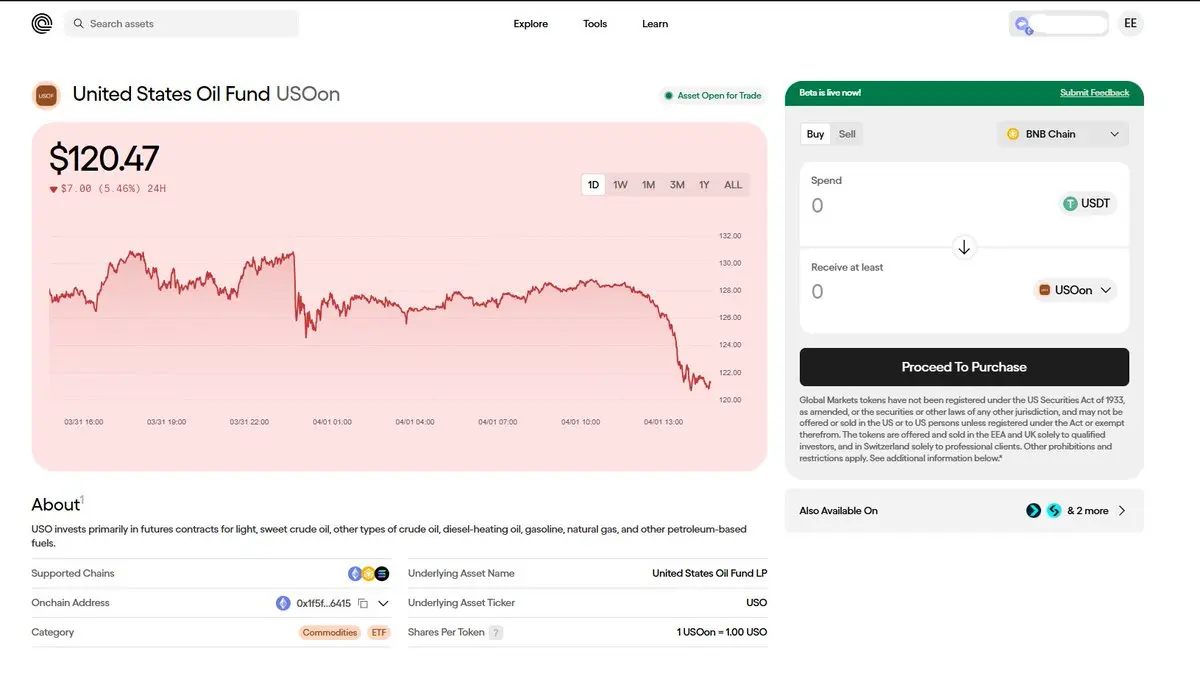Click the Ondo logo in the header
1200x690 pixels.
[41, 24]
